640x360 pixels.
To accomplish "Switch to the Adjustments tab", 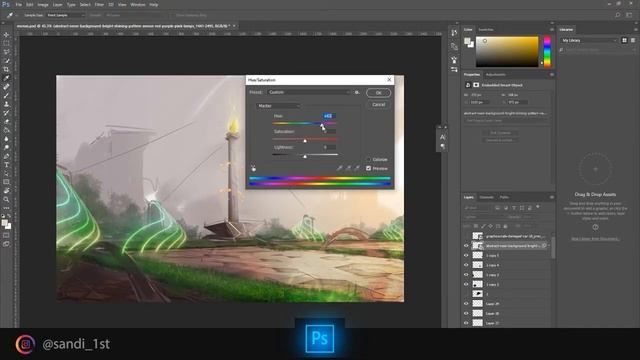I will pyautogui.click(x=496, y=75).
